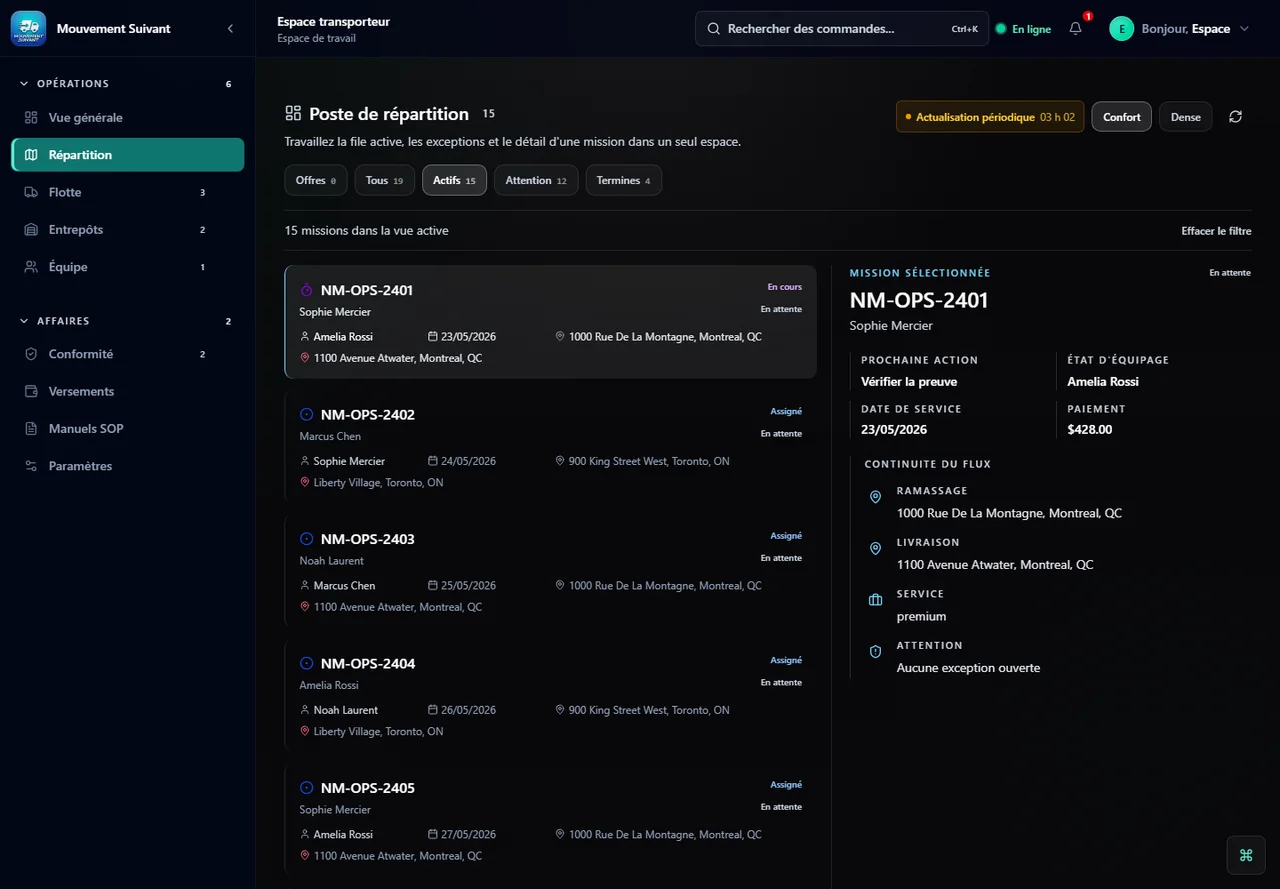Click the Entrepôts sidebar icon
This screenshot has width=1280, height=889.
31,230
